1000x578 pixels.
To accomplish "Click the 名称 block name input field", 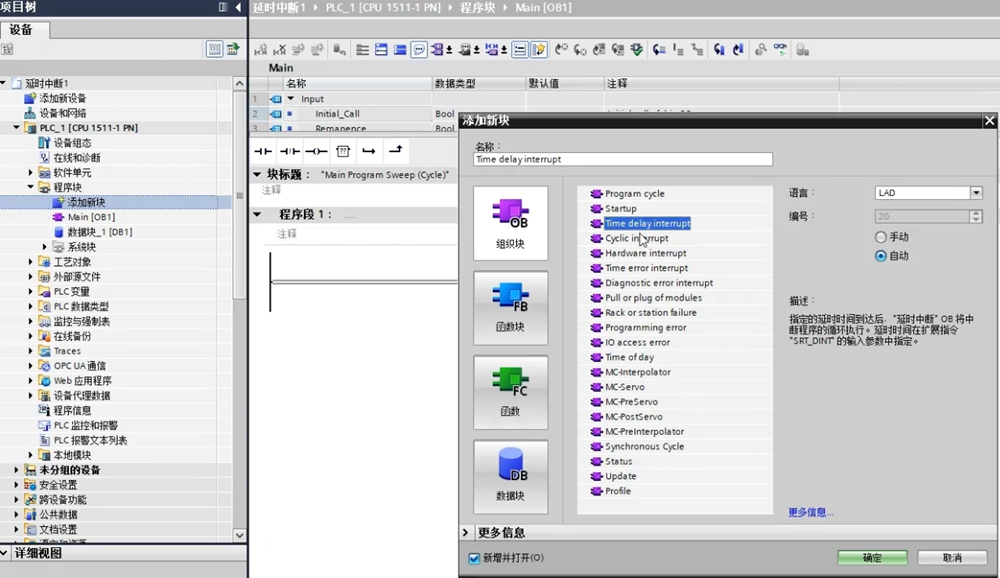I will point(622,159).
